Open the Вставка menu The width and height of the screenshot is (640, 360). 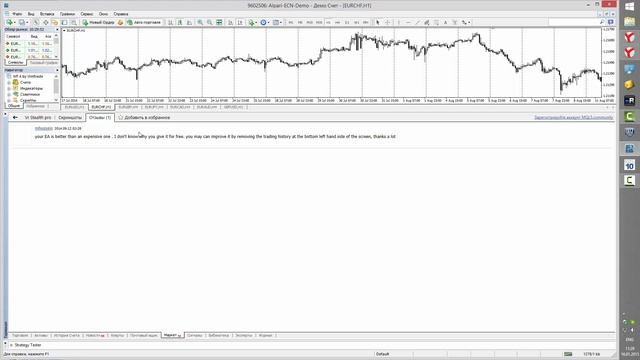click(47, 14)
